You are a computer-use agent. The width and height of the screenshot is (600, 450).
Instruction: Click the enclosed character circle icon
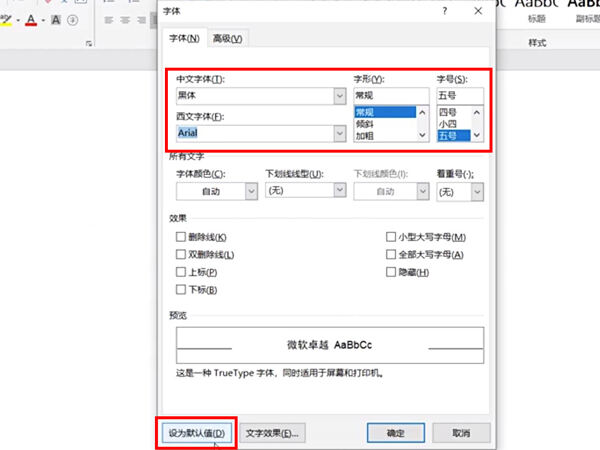[73, 20]
